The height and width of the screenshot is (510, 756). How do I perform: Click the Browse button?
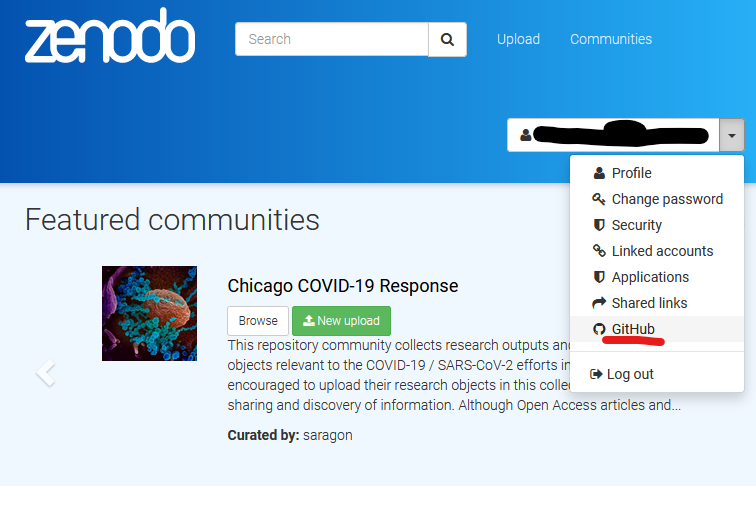pos(258,321)
